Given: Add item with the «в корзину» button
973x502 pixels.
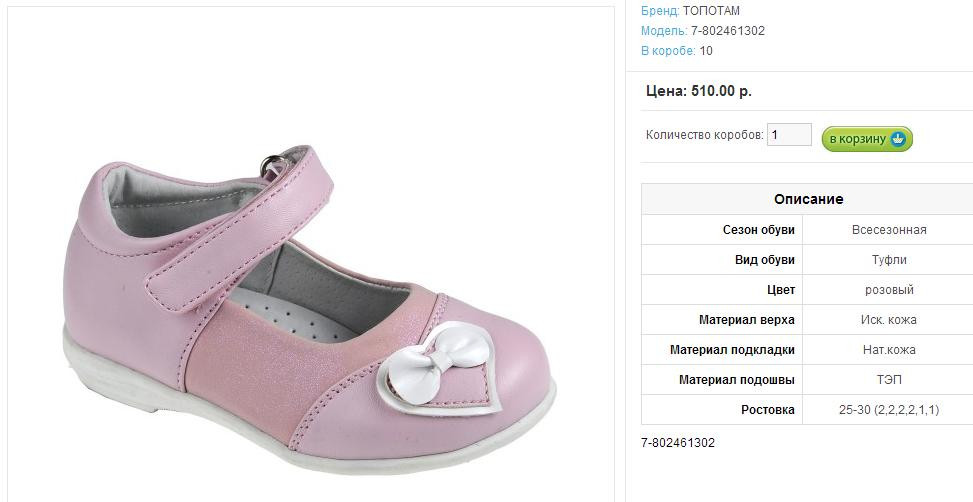Looking at the screenshot, I should (859, 139).
